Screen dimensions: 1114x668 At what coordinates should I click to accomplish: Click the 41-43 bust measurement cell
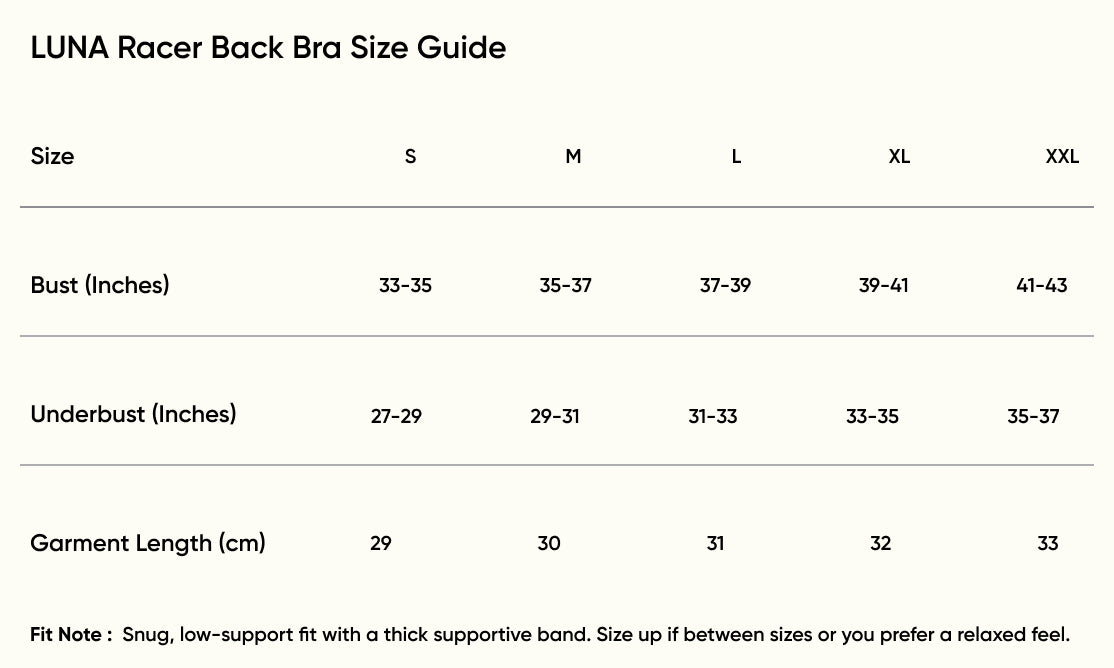[1041, 286]
